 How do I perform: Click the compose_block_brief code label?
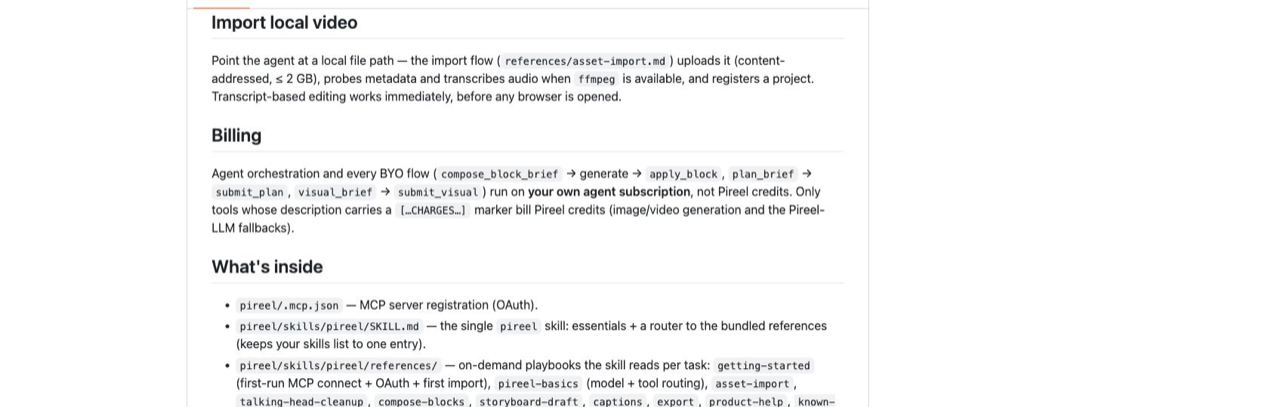(x=499, y=174)
